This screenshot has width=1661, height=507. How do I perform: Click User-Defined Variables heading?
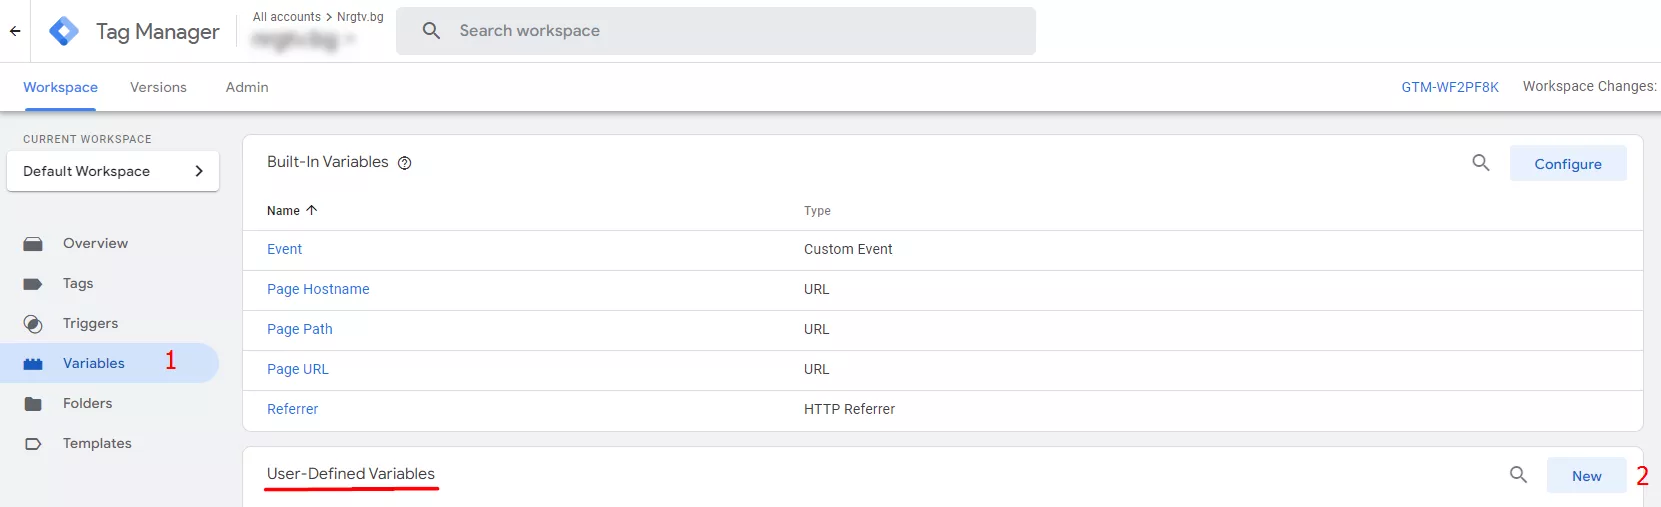(x=351, y=474)
